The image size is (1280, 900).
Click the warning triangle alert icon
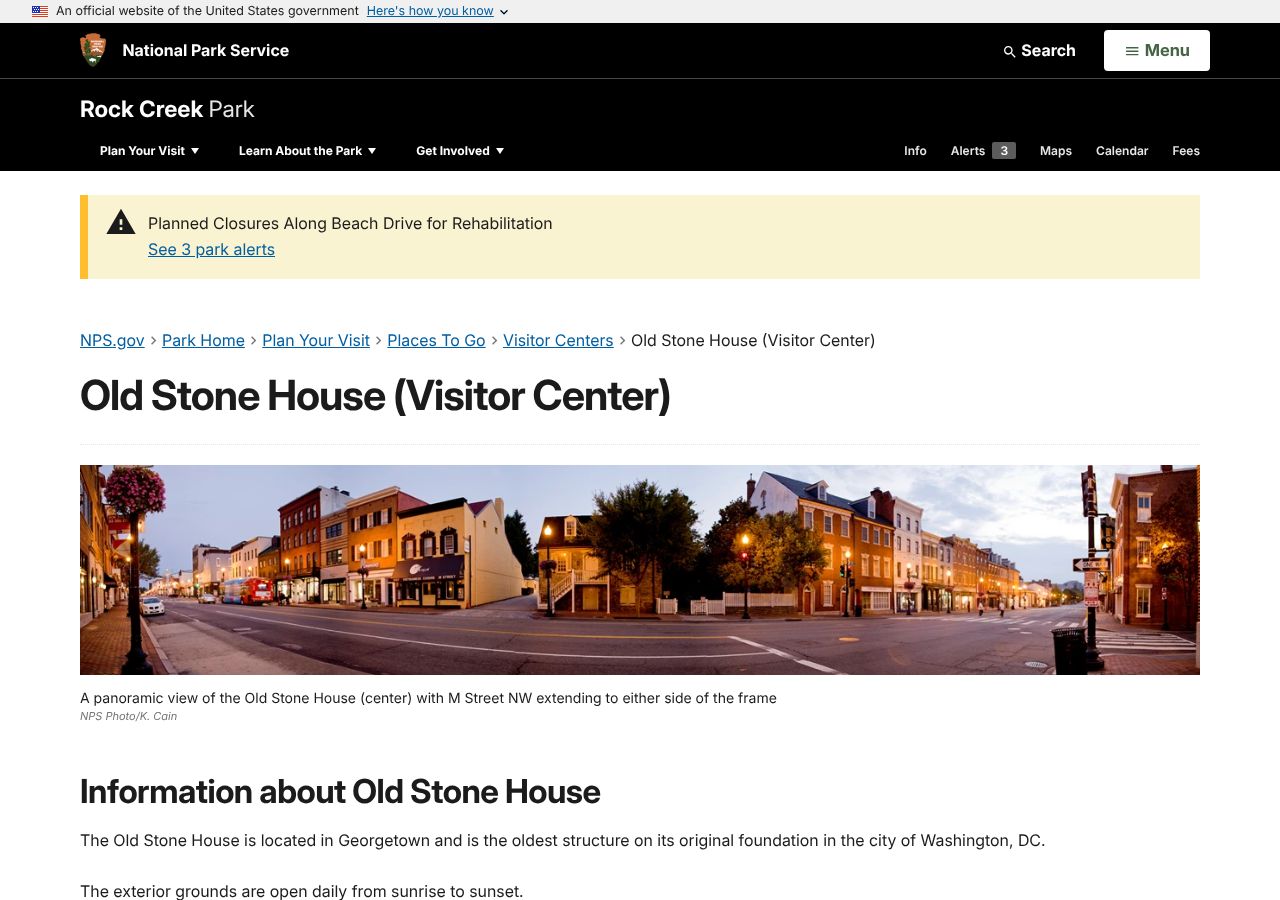[121, 222]
